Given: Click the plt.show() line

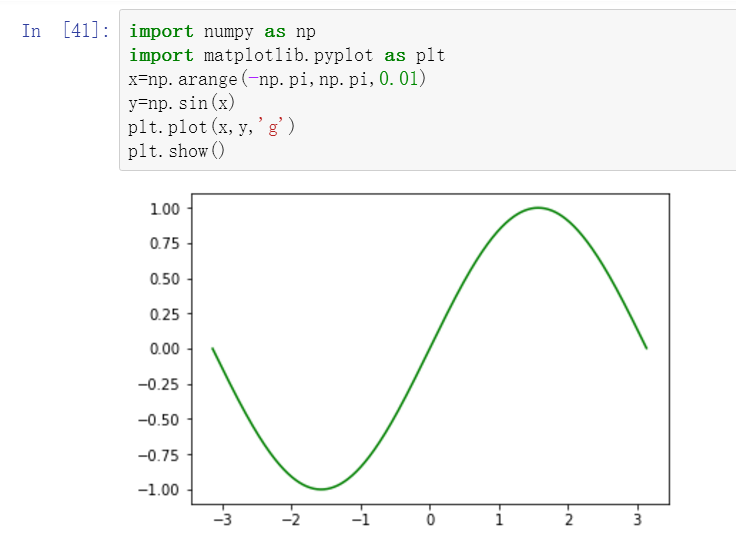Looking at the screenshot, I should coord(169,151).
